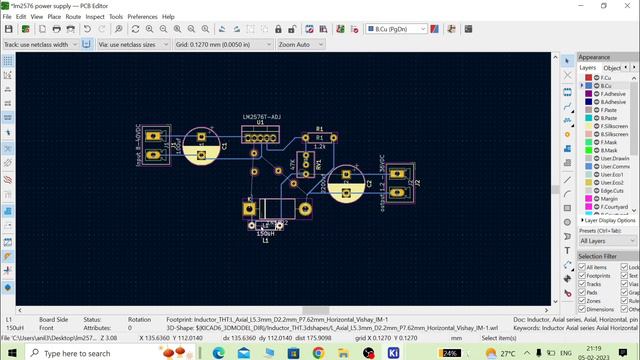Open the Grid size dropdown

click(223, 44)
